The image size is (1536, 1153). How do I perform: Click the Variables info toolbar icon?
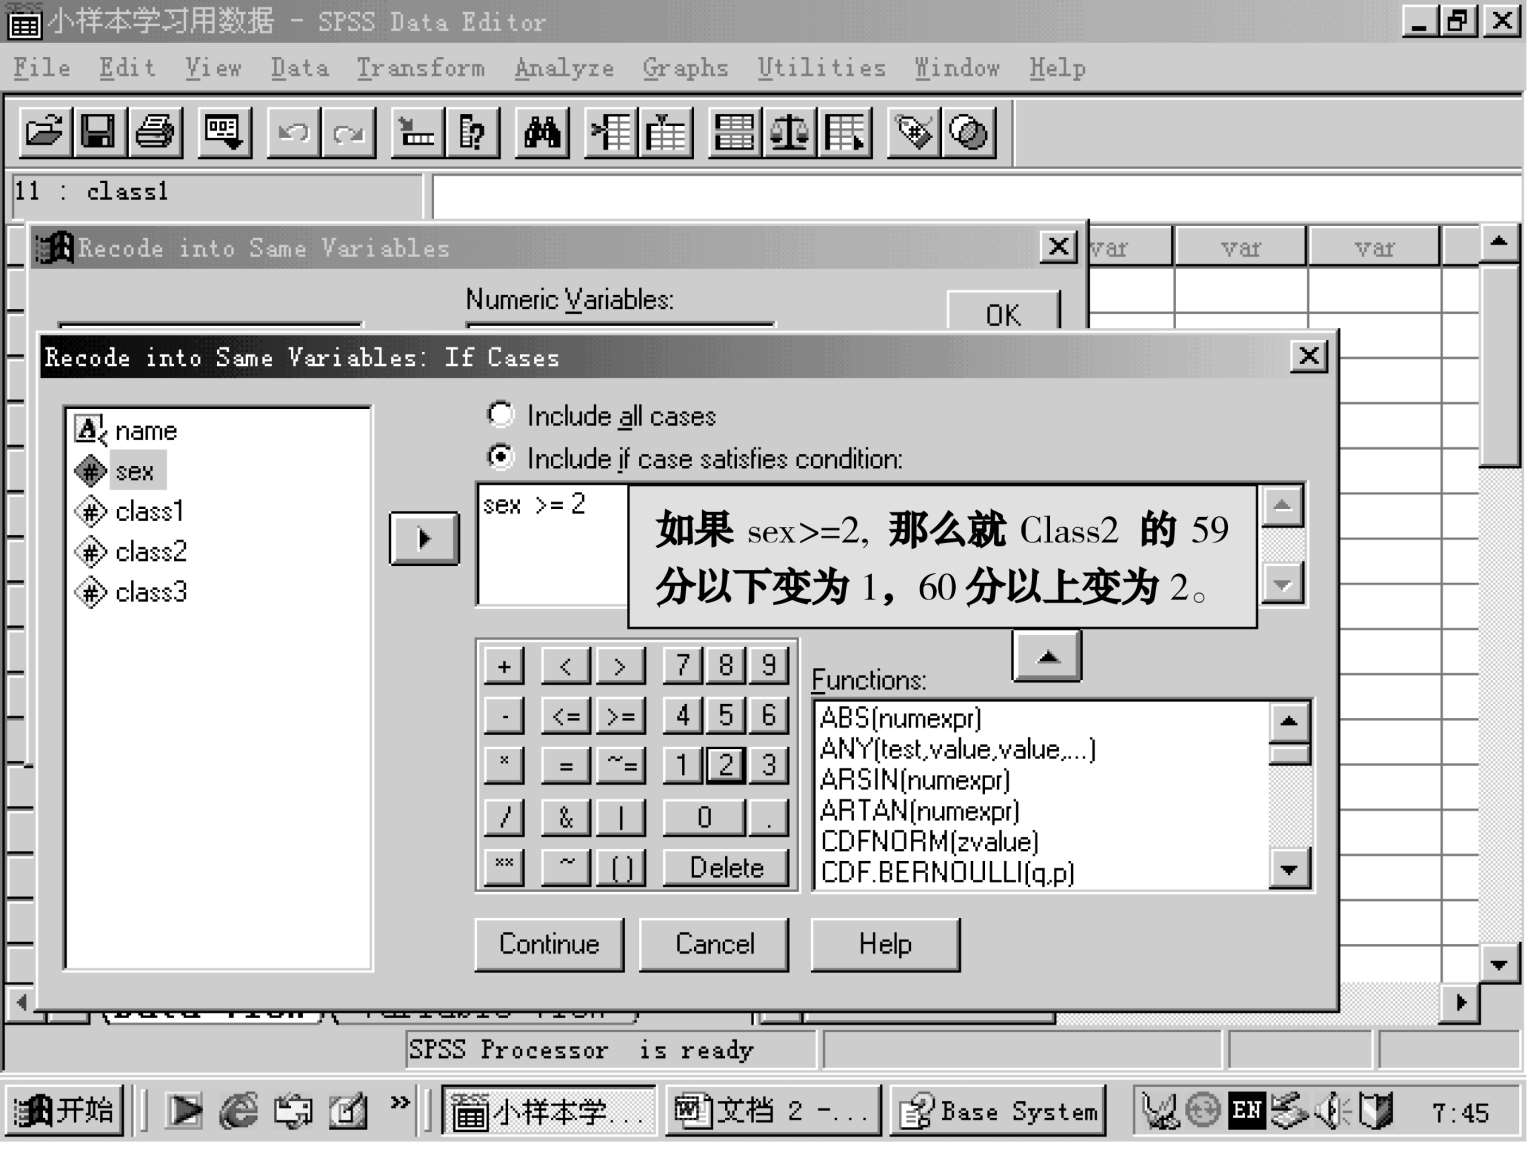pos(473,132)
